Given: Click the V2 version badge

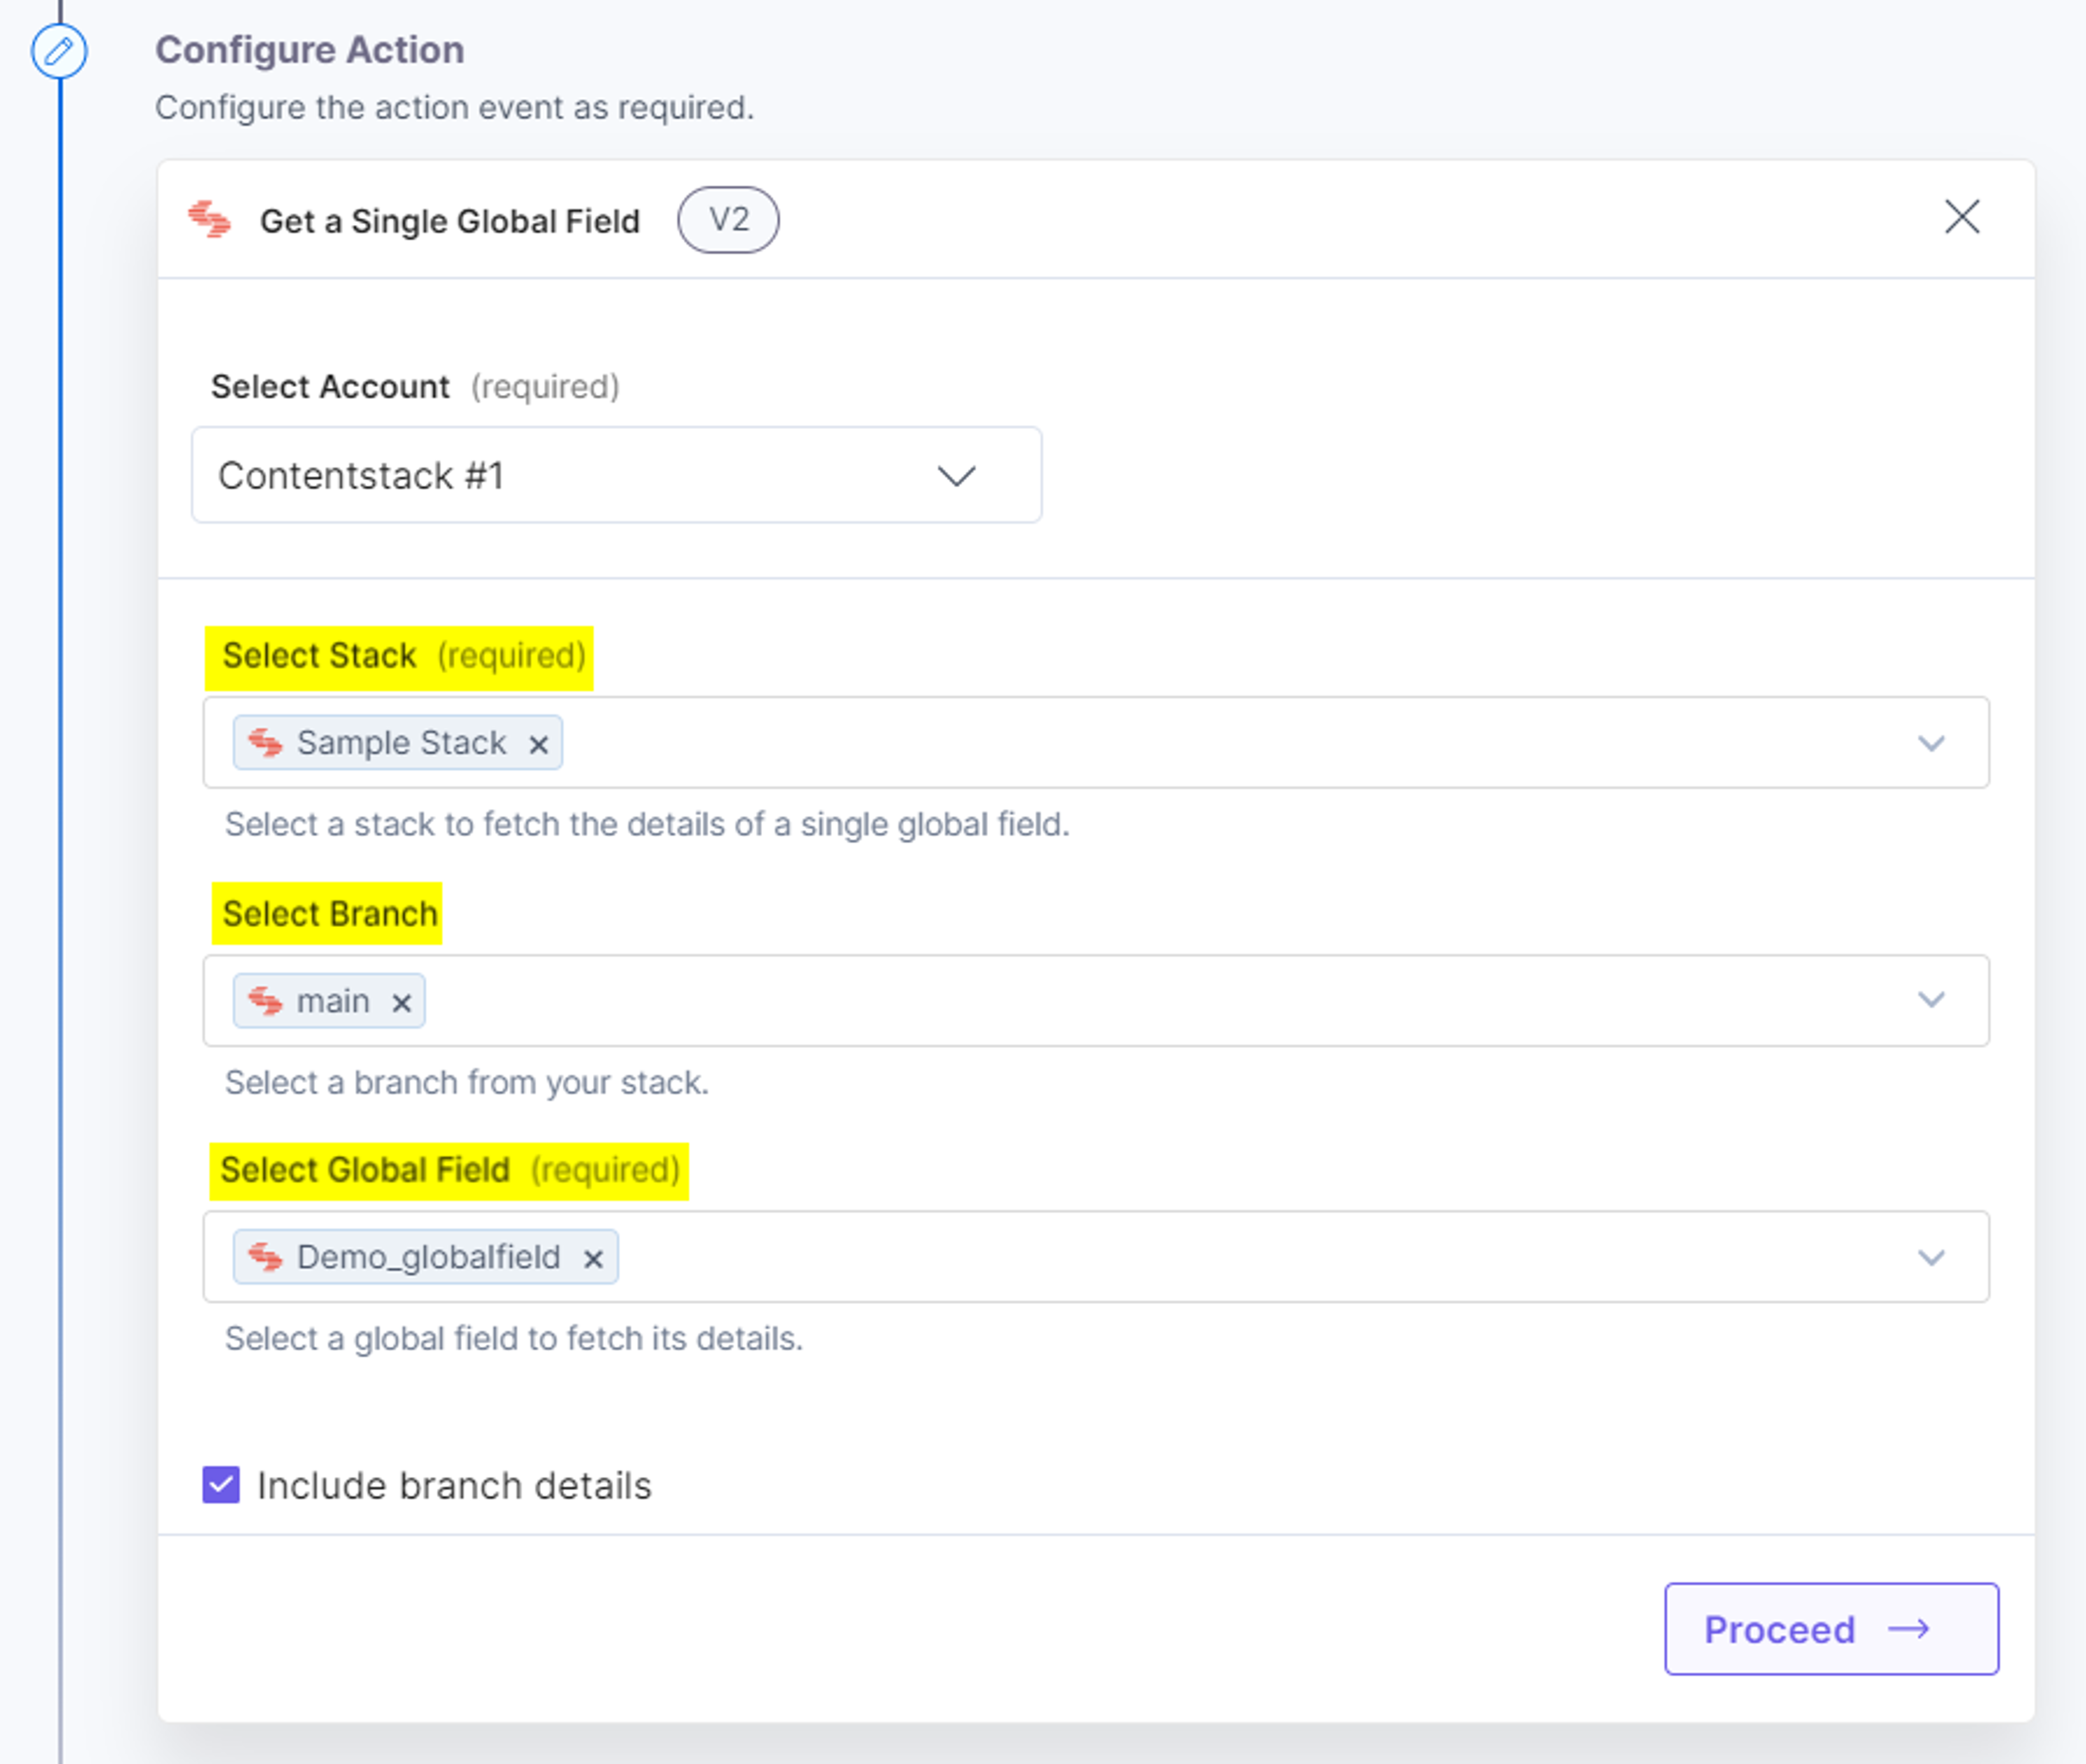Looking at the screenshot, I should pos(728,219).
